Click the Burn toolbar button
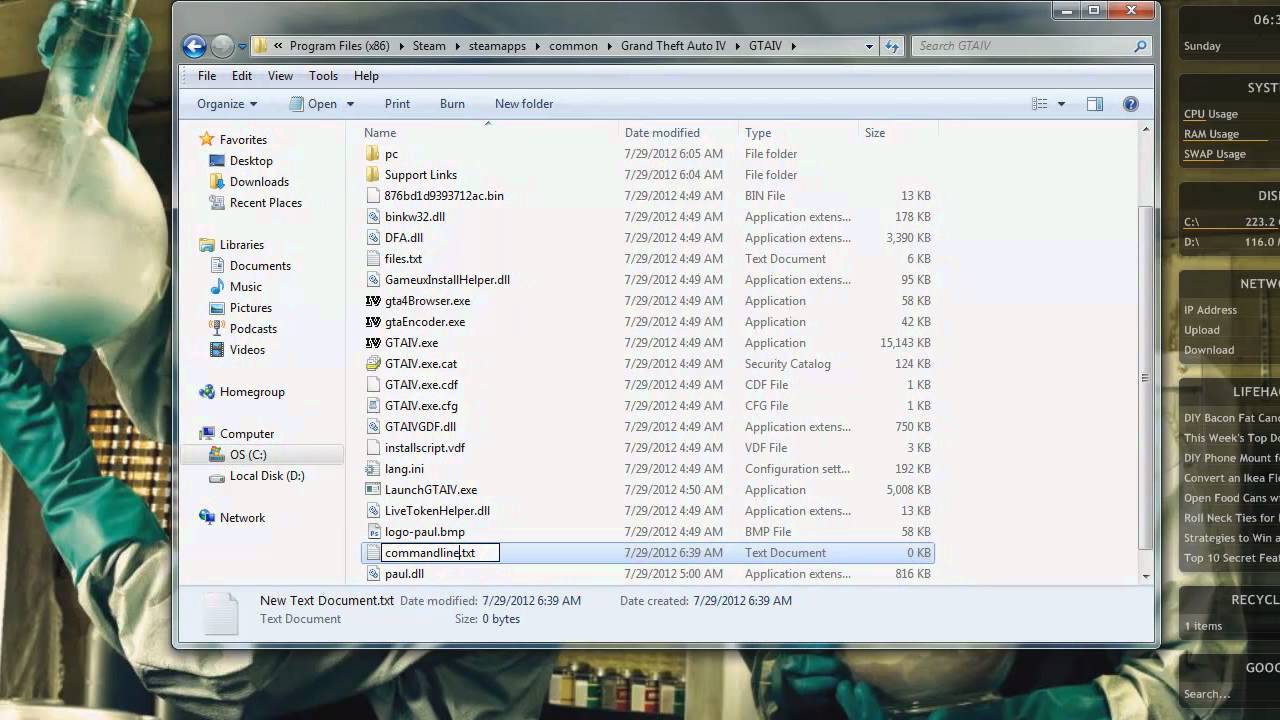The image size is (1280, 720). point(452,104)
